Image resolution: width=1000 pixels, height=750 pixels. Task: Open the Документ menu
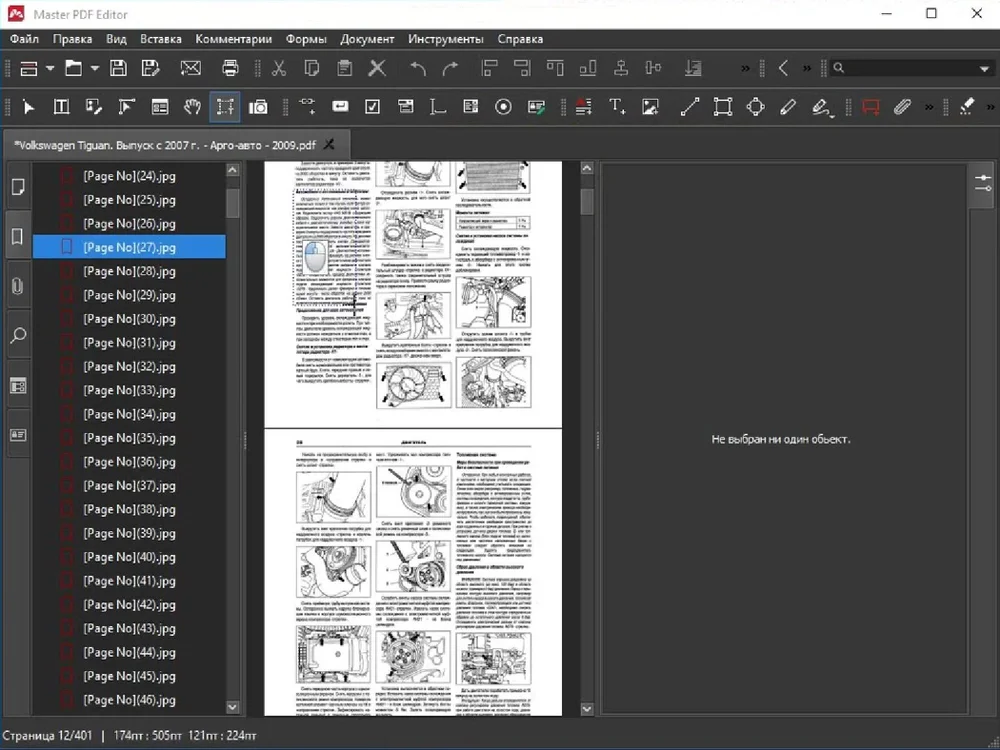pos(367,39)
